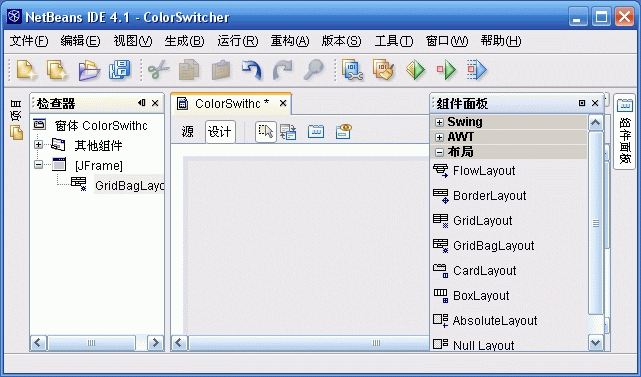Click the Copy toolbar icon
641x377 pixels.
[189, 70]
